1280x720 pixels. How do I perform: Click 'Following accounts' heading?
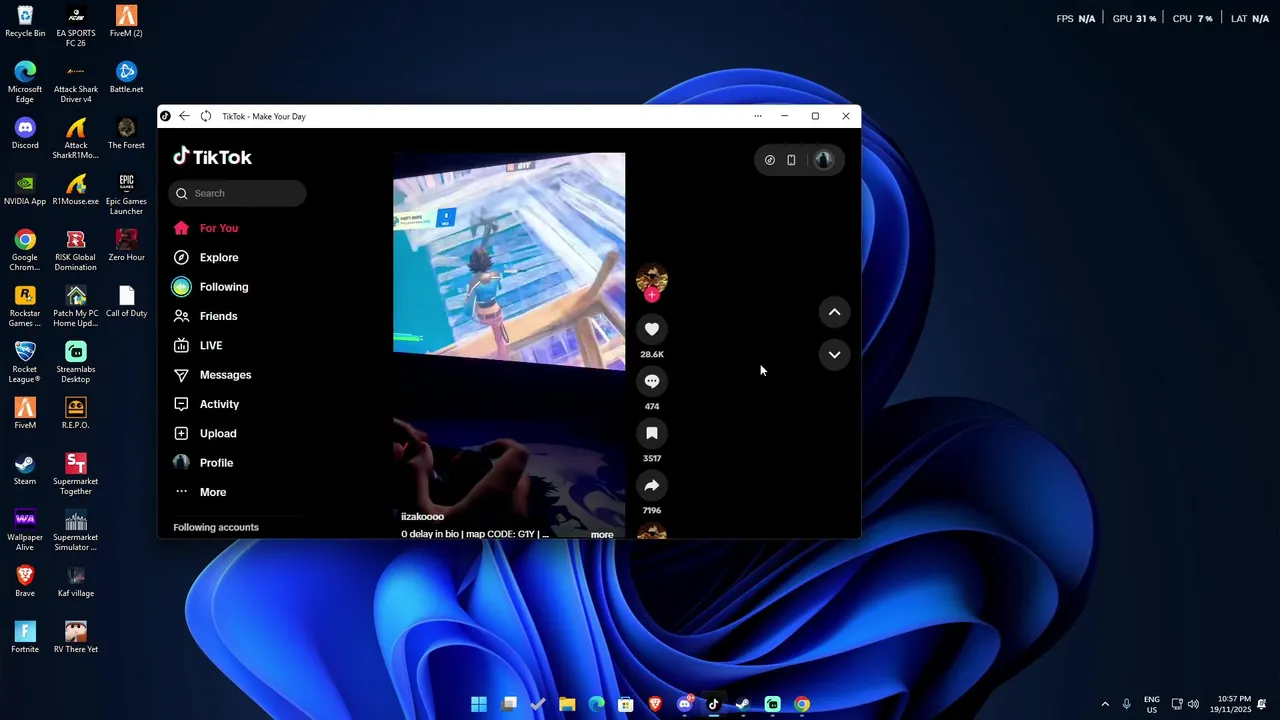click(x=216, y=527)
